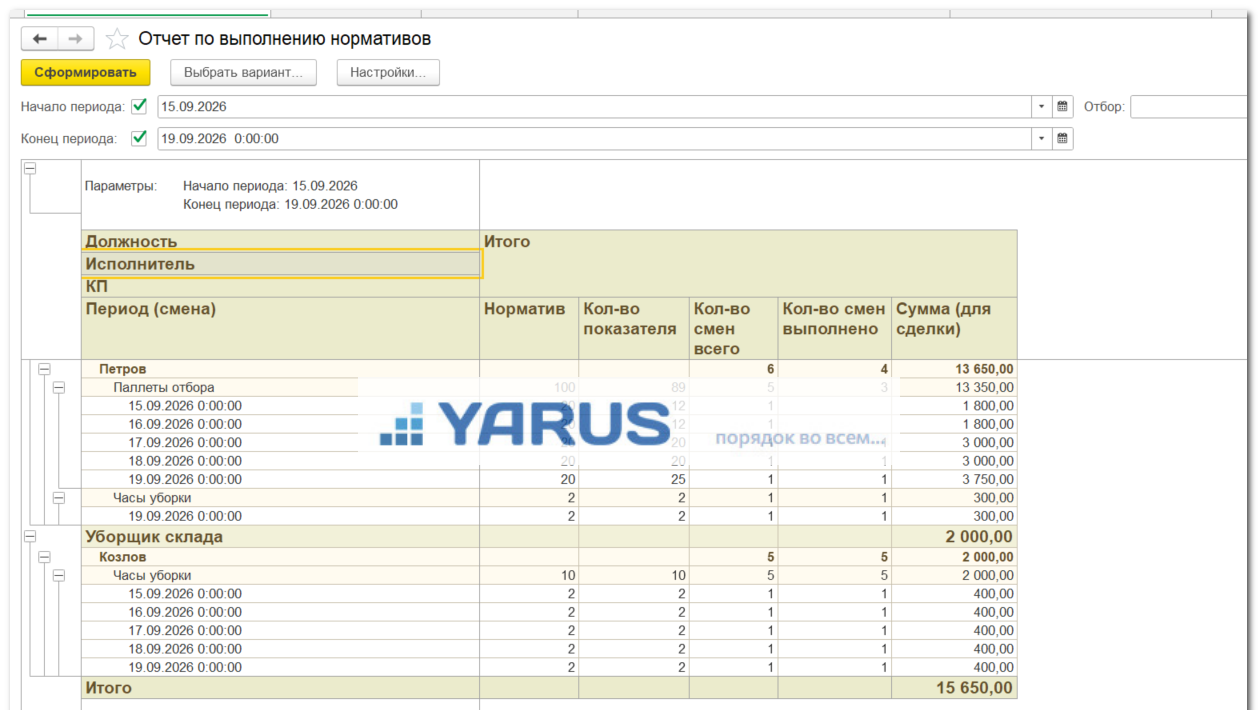Select the Итого footer row label

pos(108,688)
